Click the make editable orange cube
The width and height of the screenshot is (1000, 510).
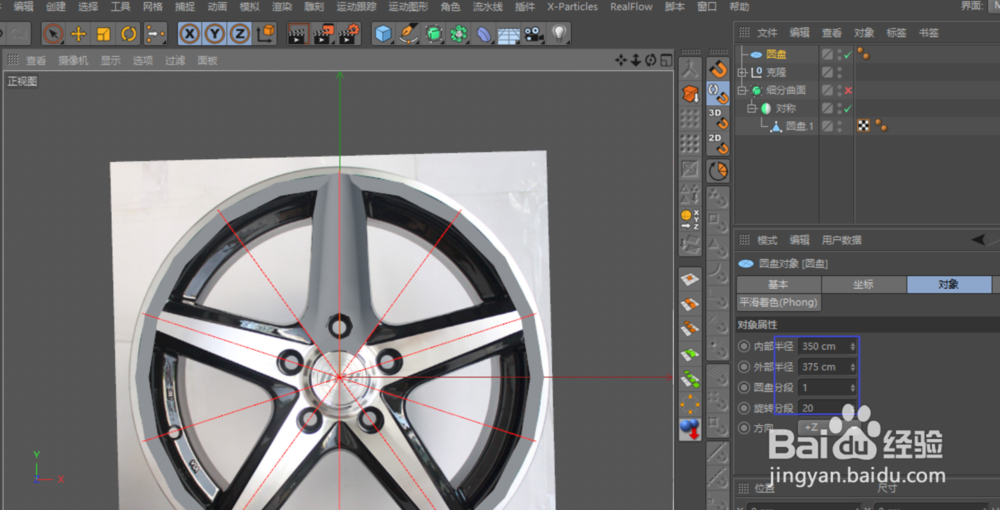coord(690,94)
